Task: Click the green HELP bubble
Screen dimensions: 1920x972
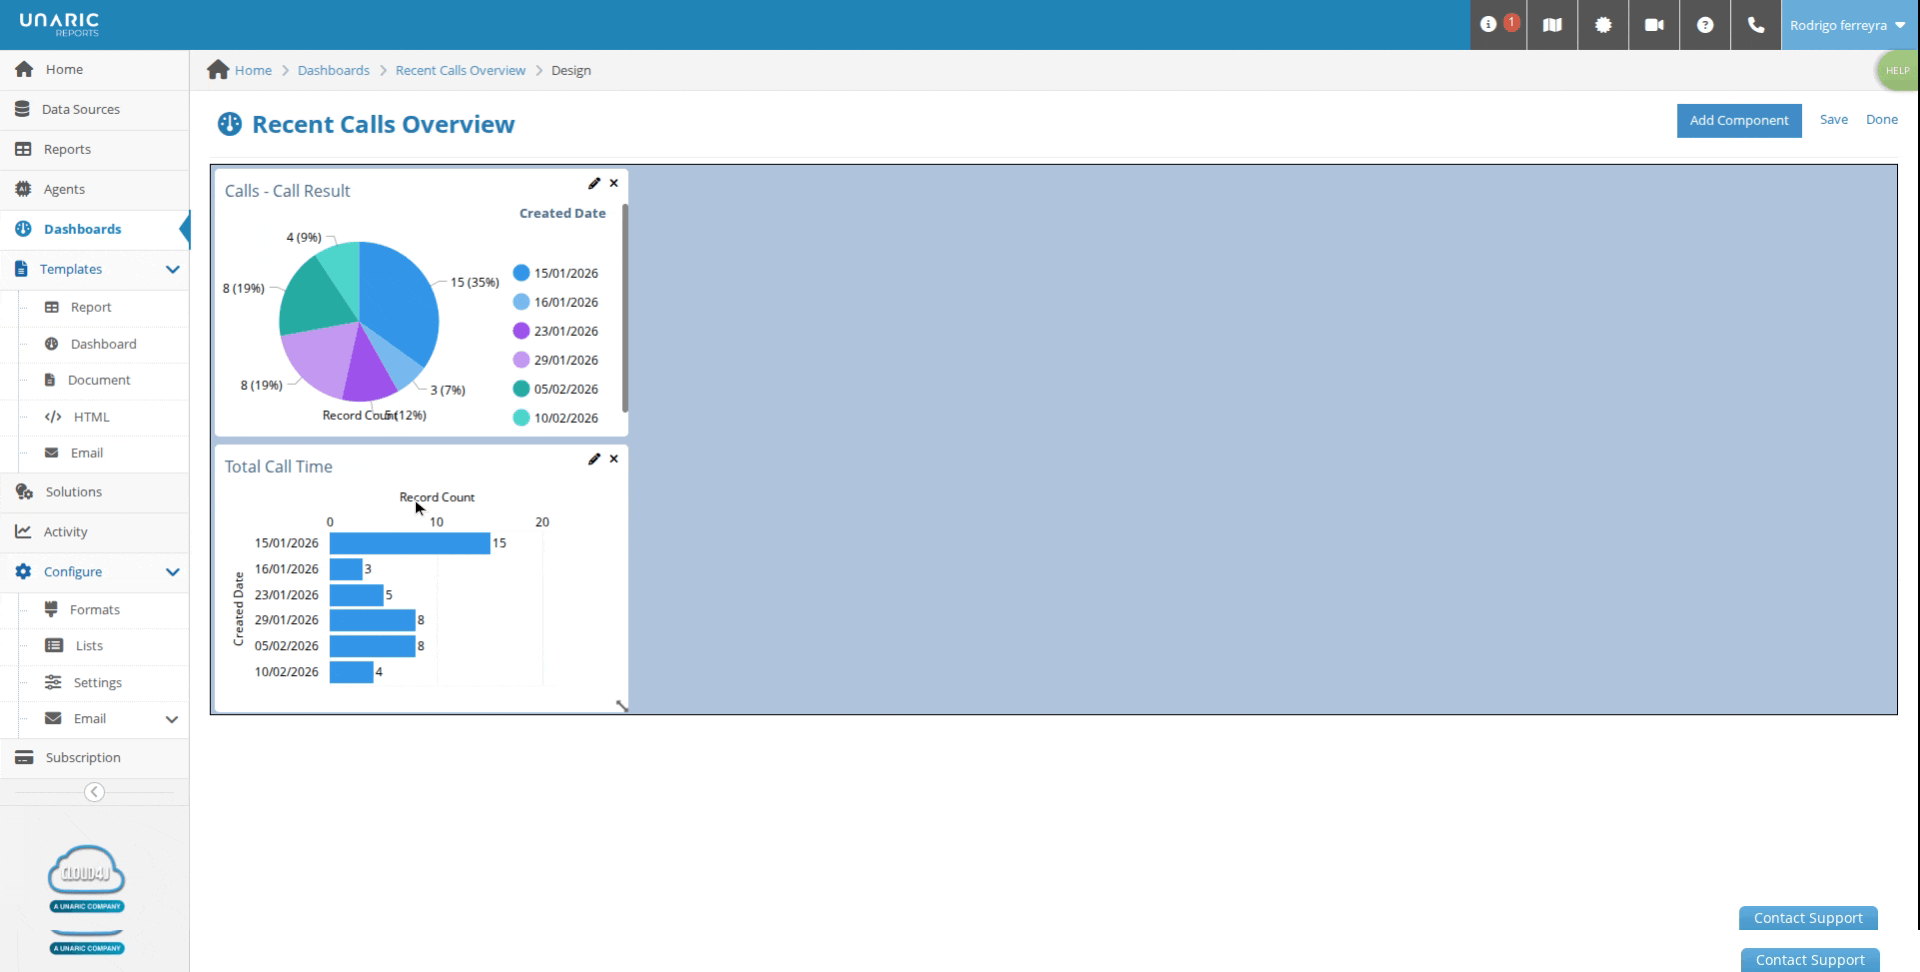Action: (1897, 70)
